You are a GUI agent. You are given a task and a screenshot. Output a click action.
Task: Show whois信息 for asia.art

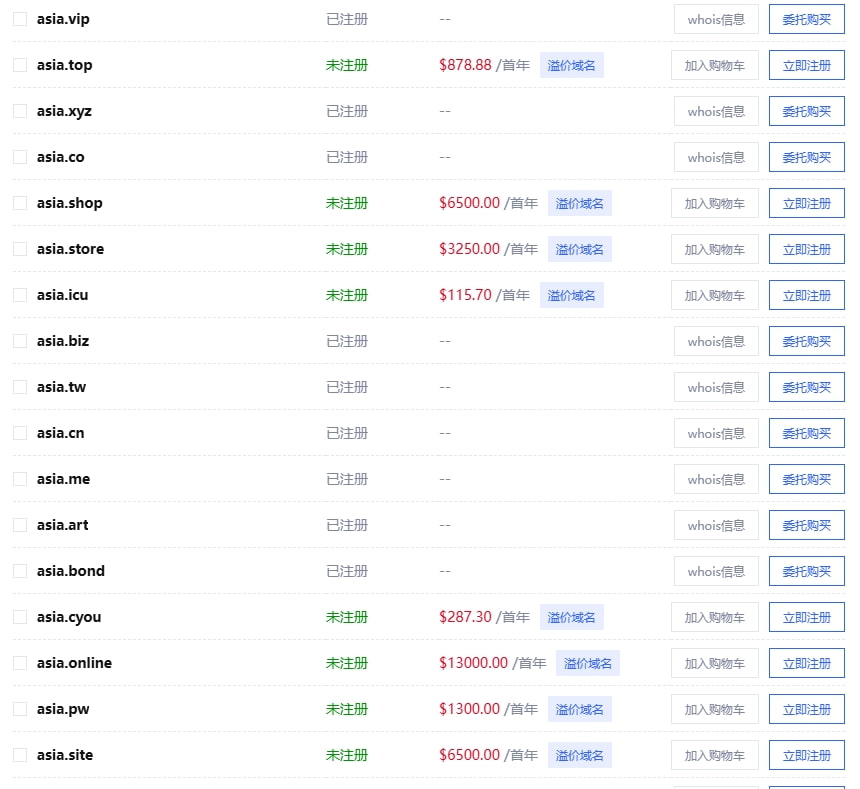tap(716, 525)
